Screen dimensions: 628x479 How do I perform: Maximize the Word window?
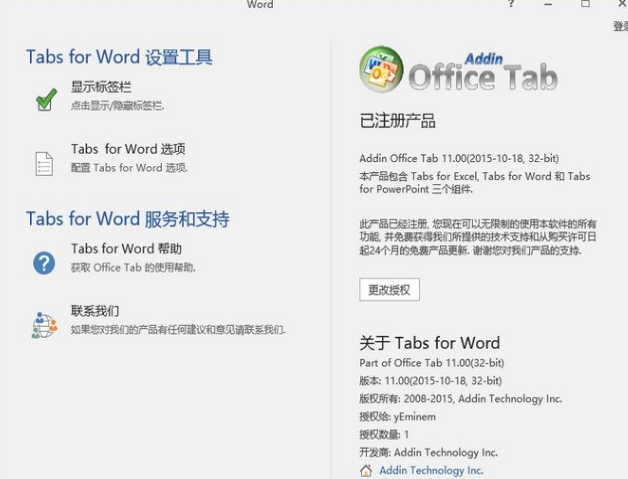[x=585, y=4]
